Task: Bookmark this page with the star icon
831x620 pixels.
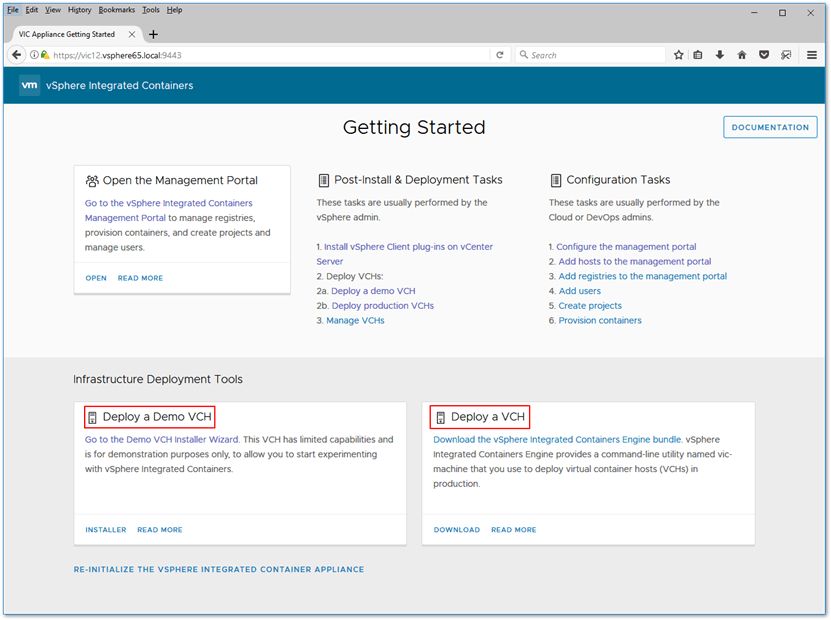Action: pos(678,55)
